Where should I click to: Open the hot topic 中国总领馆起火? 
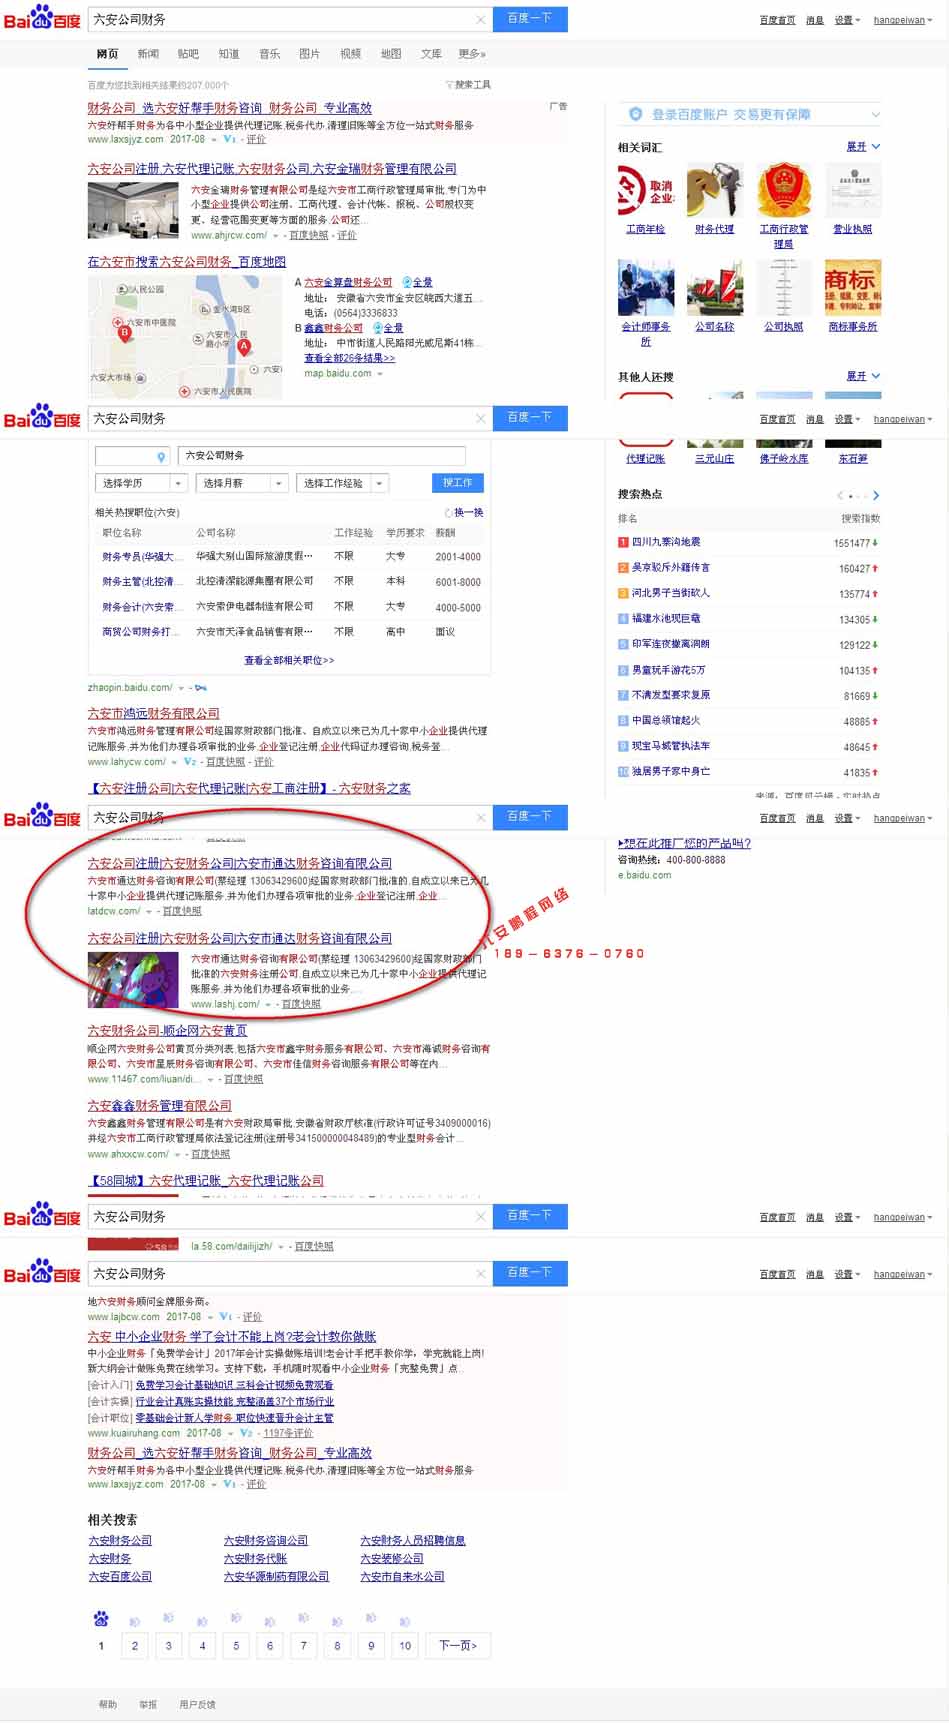pyautogui.click(x=666, y=721)
